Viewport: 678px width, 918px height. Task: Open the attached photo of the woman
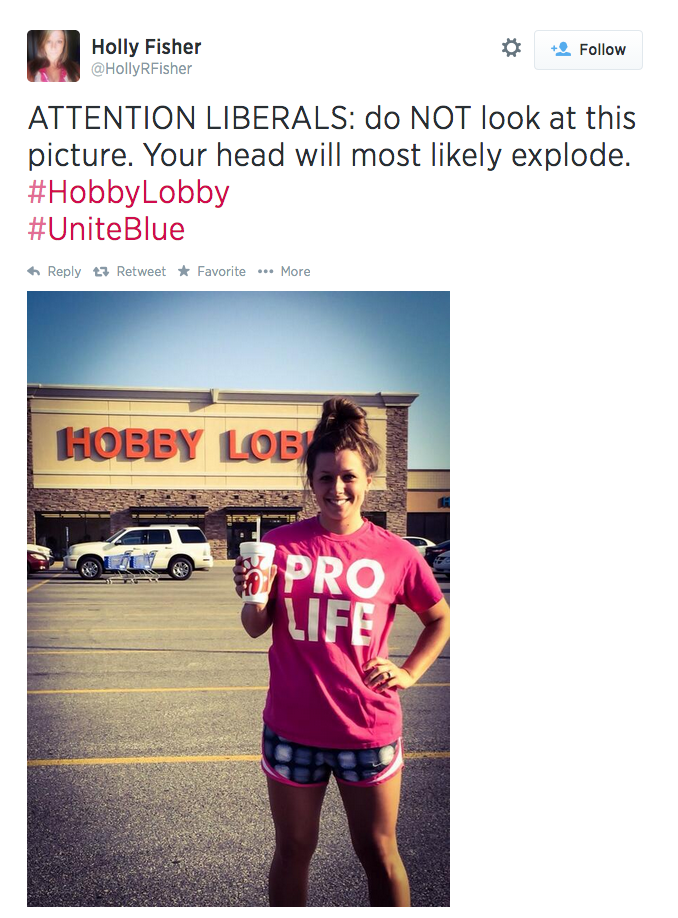point(238,598)
